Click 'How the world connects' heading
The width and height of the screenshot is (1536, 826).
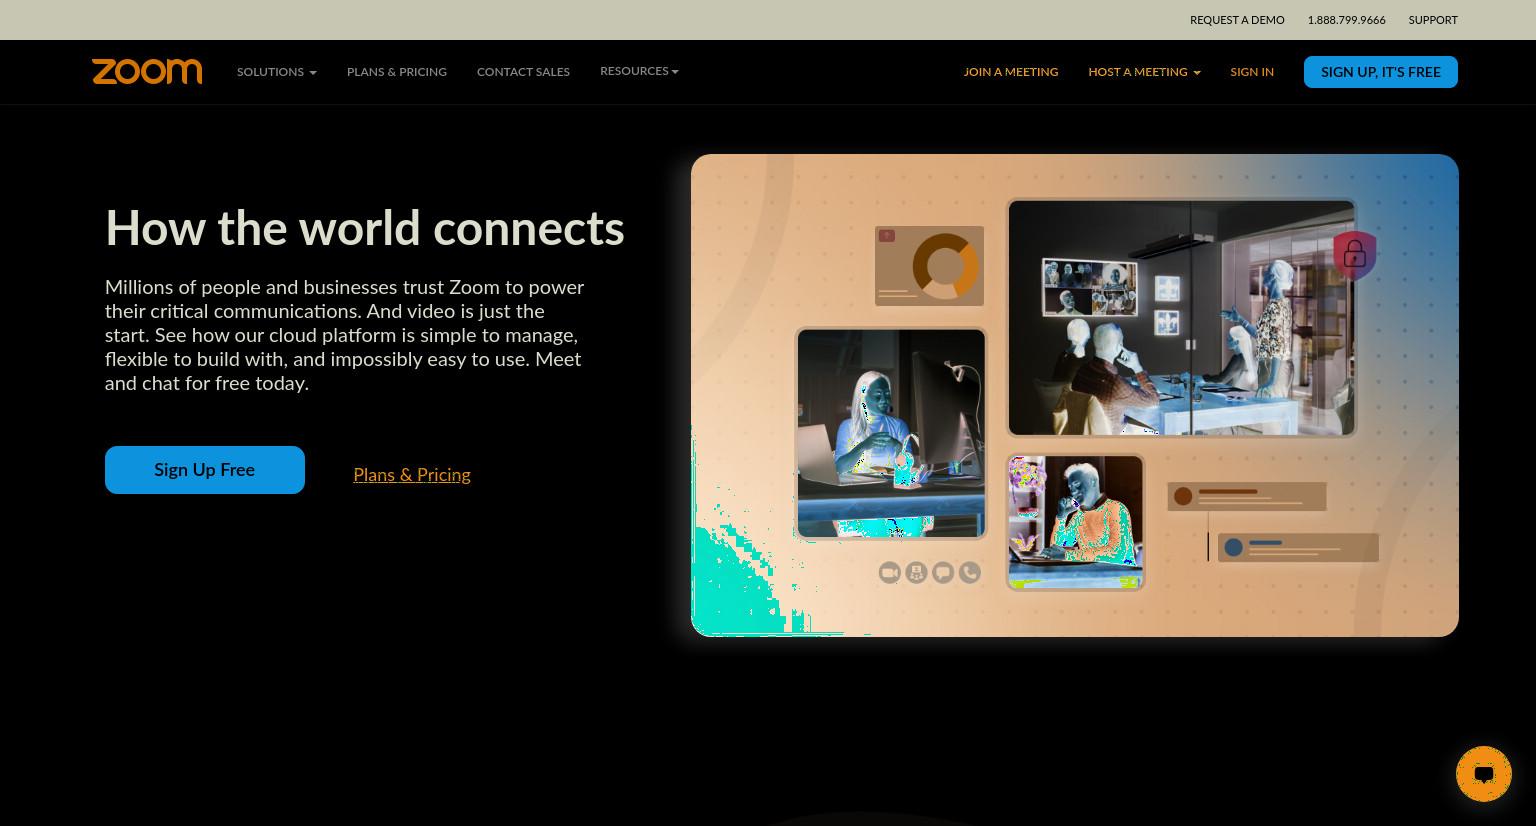[x=365, y=228]
